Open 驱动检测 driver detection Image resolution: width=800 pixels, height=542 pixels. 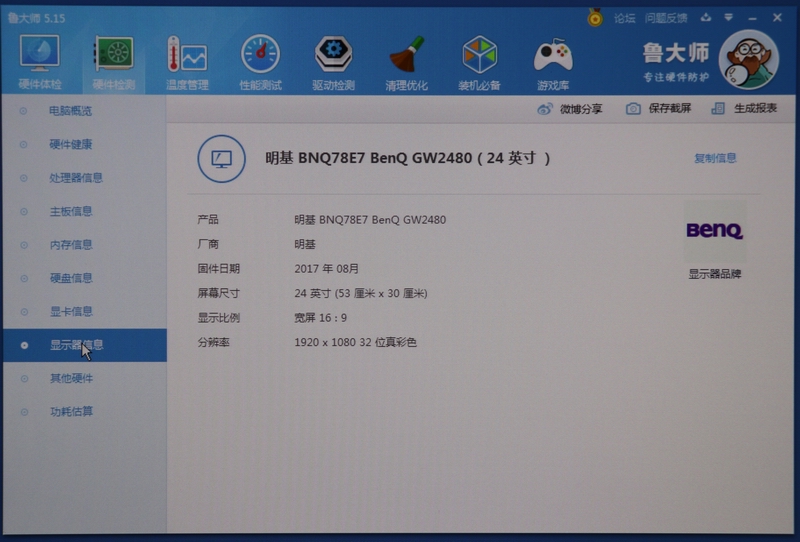334,62
